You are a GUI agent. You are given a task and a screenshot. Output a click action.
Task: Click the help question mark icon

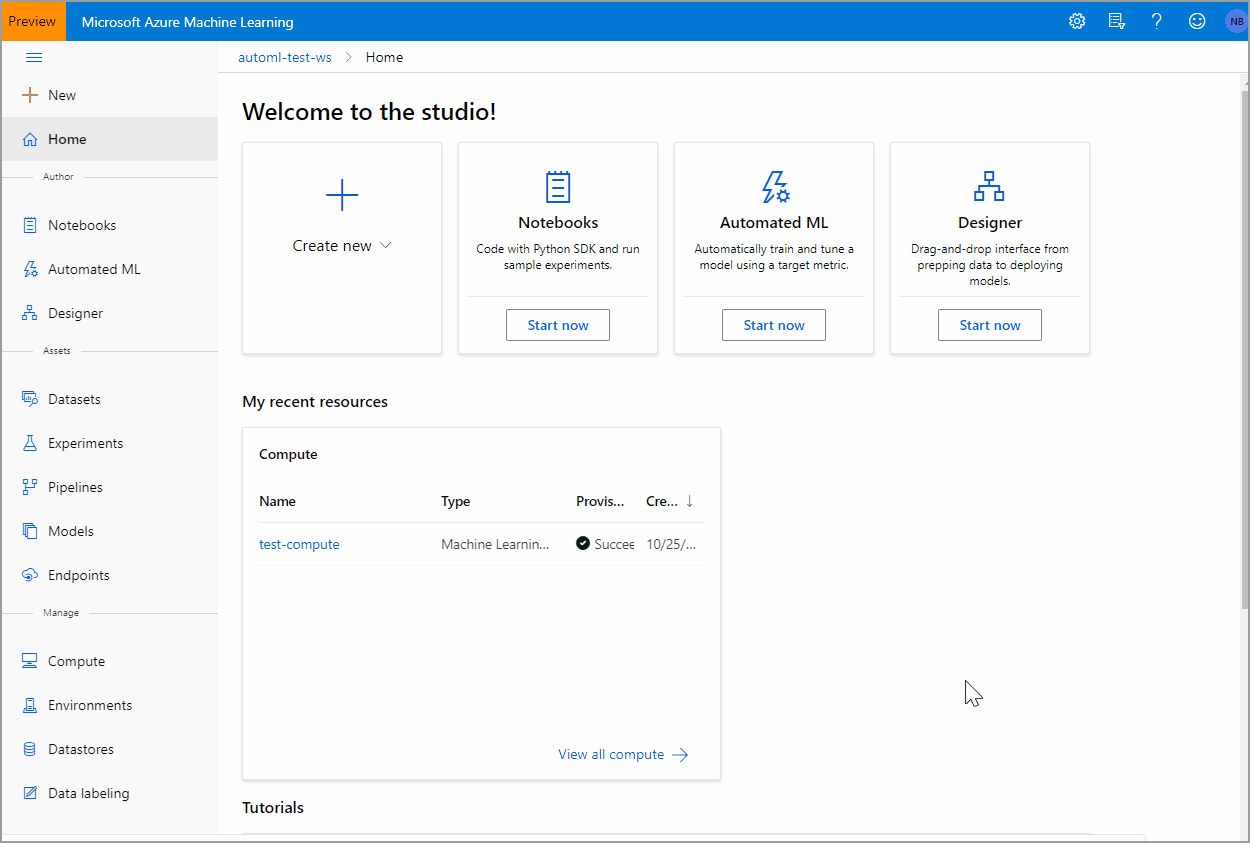(x=1156, y=20)
